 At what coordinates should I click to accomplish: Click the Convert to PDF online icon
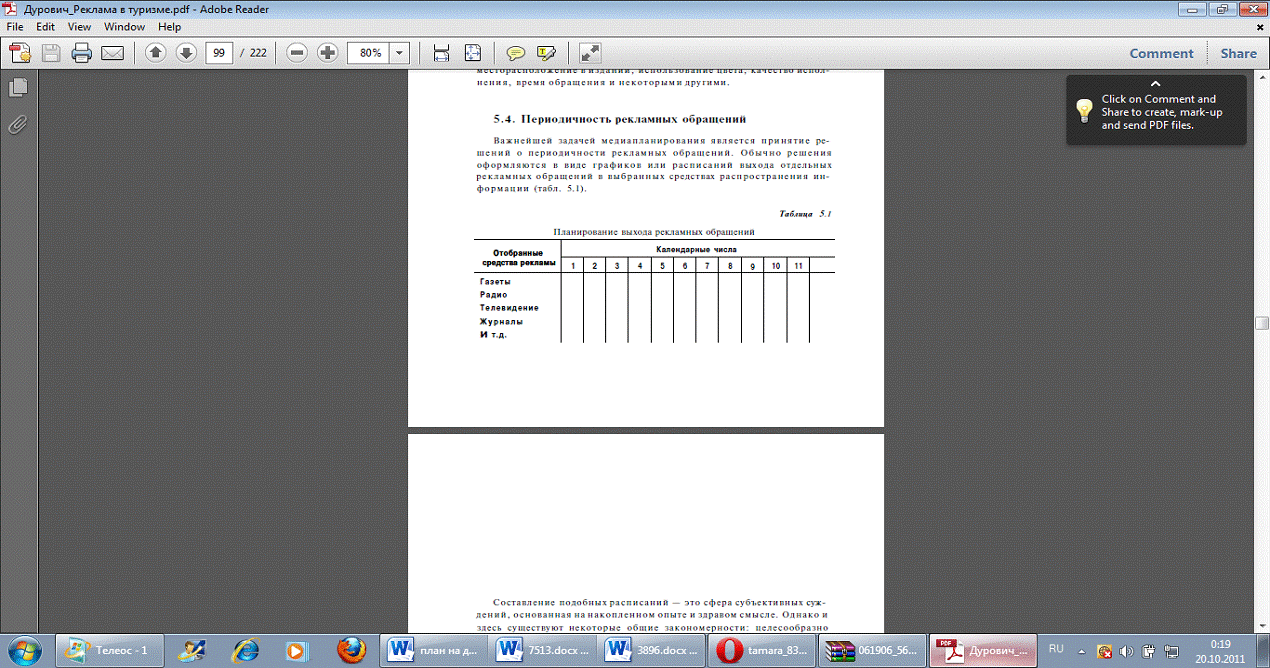(19, 53)
